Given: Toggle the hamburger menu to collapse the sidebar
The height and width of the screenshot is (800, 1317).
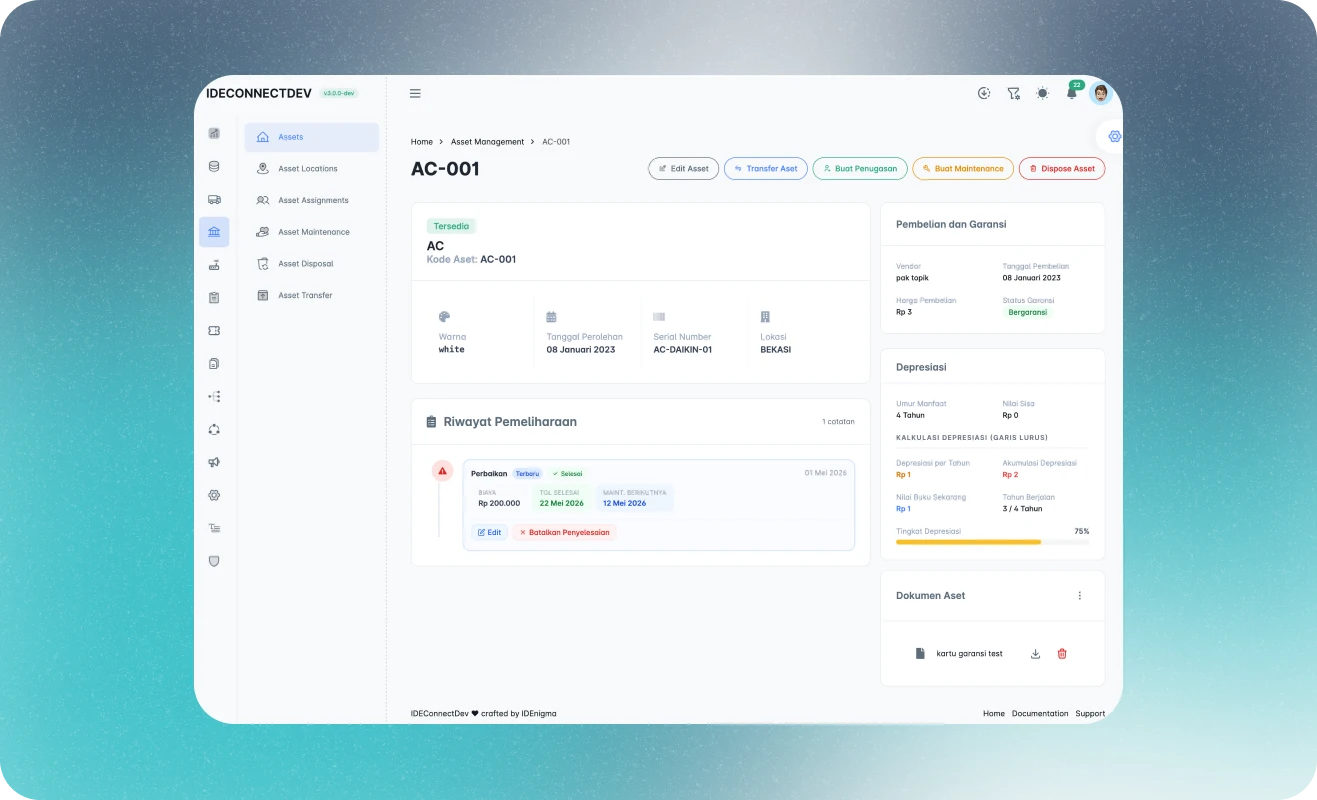Looking at the screenshot, I should point(415,93).
